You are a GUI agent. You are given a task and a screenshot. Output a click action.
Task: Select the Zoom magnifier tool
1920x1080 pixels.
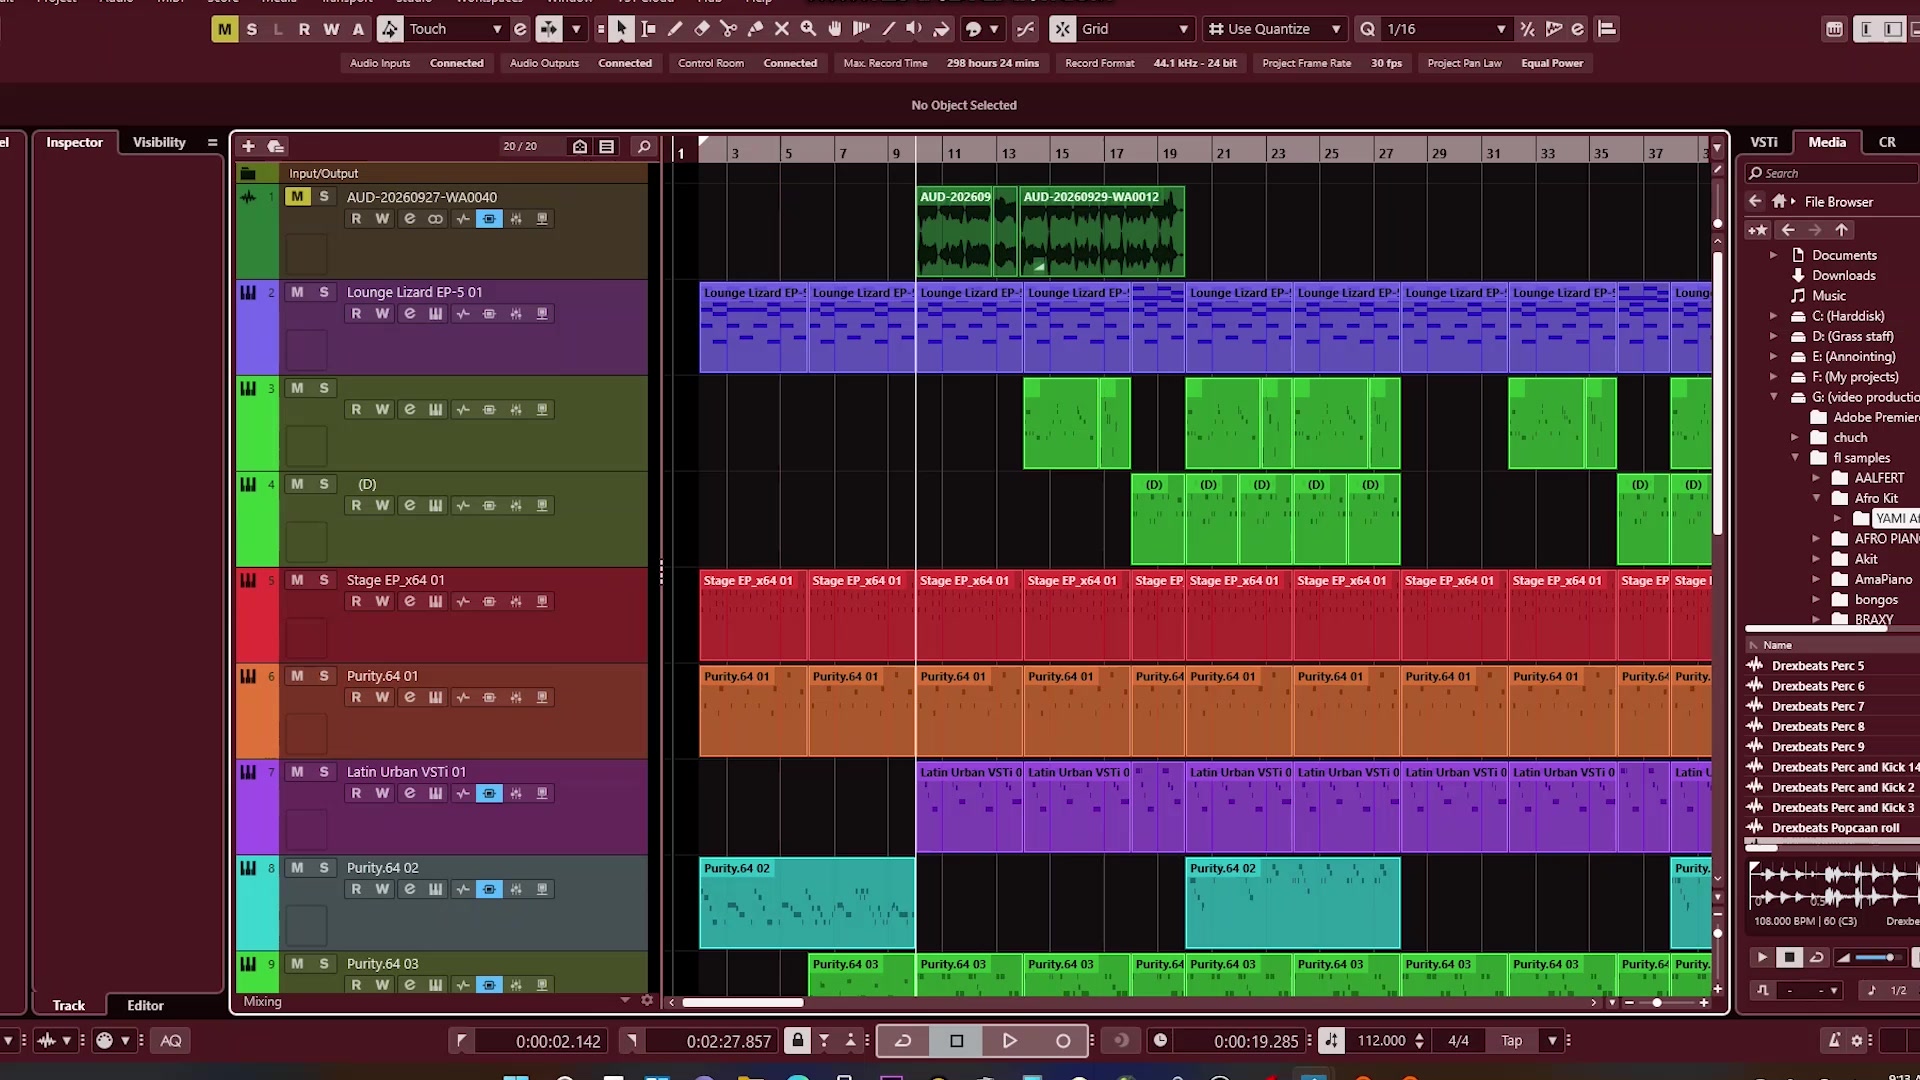coord(808,29)
